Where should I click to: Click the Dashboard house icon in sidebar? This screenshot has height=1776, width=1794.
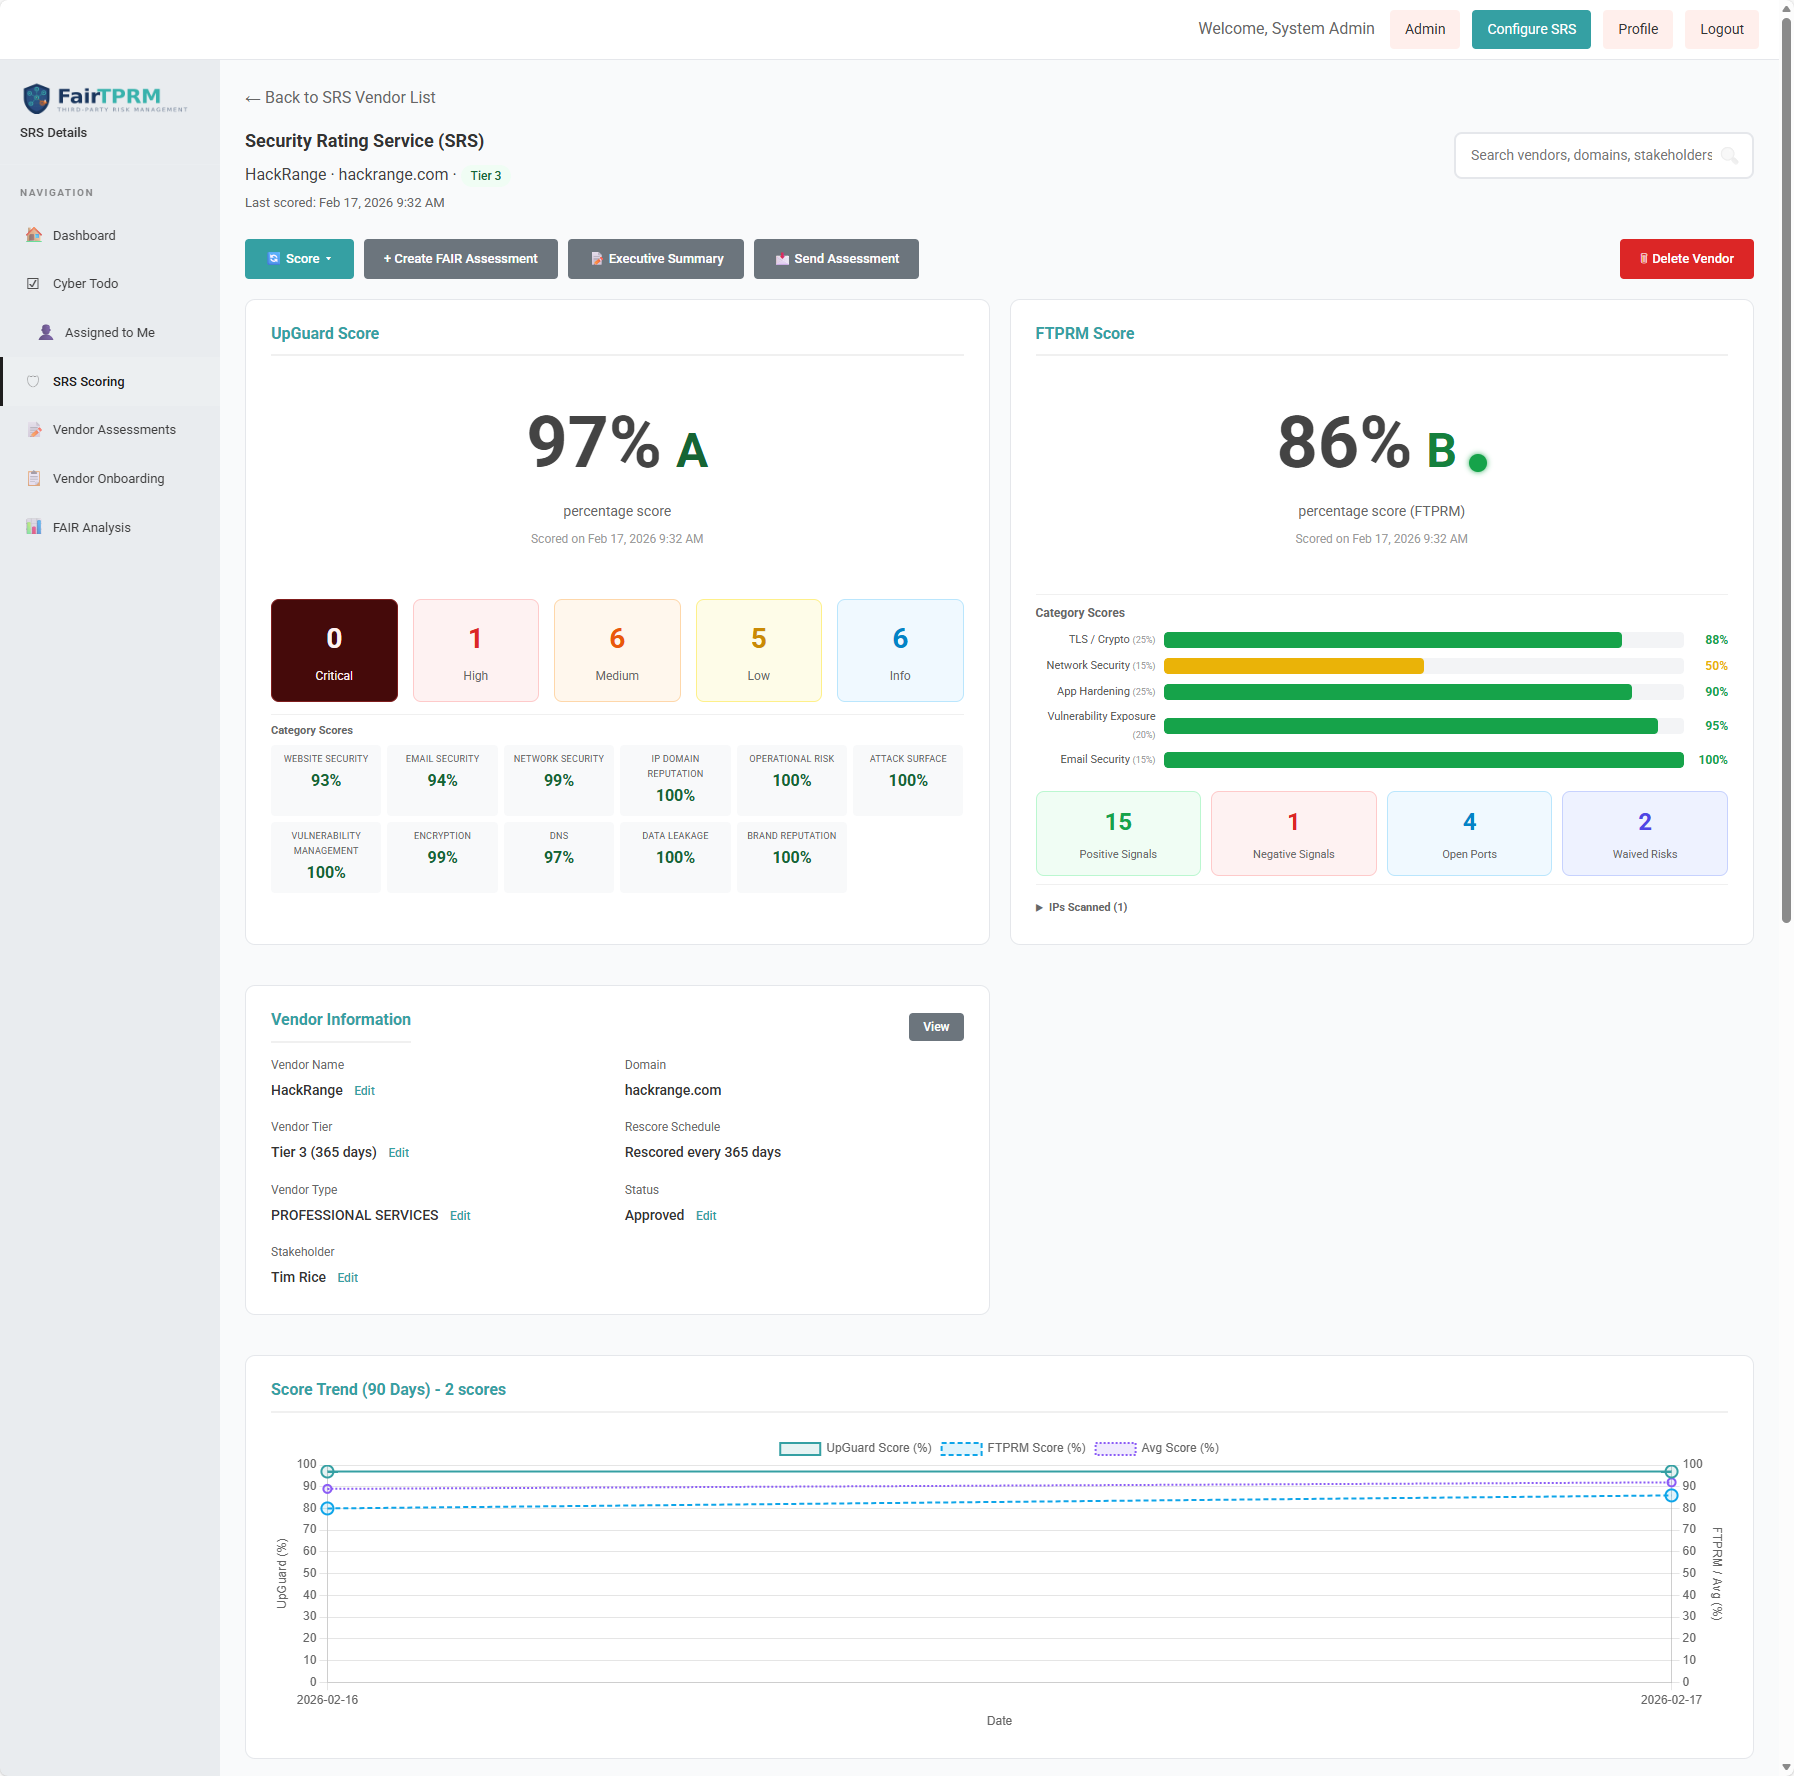[x=34, y=235]
